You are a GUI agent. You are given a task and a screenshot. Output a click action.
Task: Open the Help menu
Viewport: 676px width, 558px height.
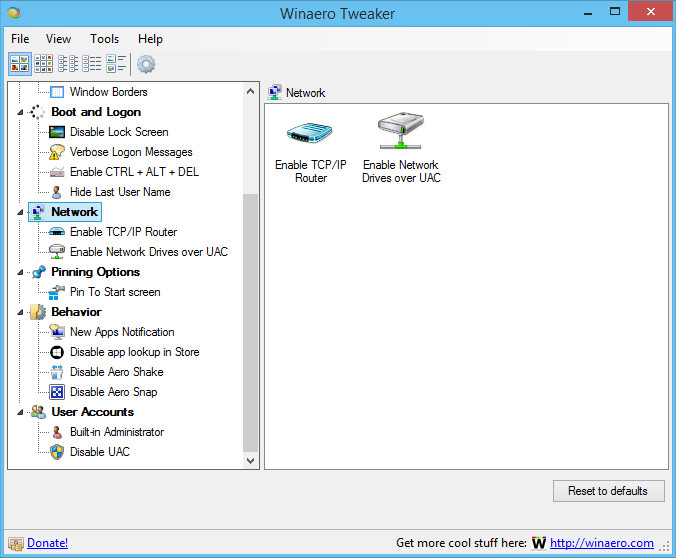pos(150,39)
